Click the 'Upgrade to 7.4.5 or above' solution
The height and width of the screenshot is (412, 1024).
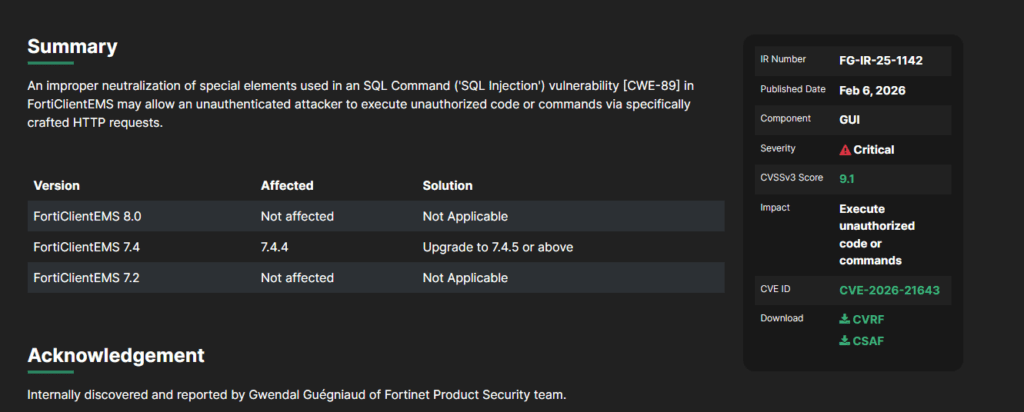click(497, 247)
